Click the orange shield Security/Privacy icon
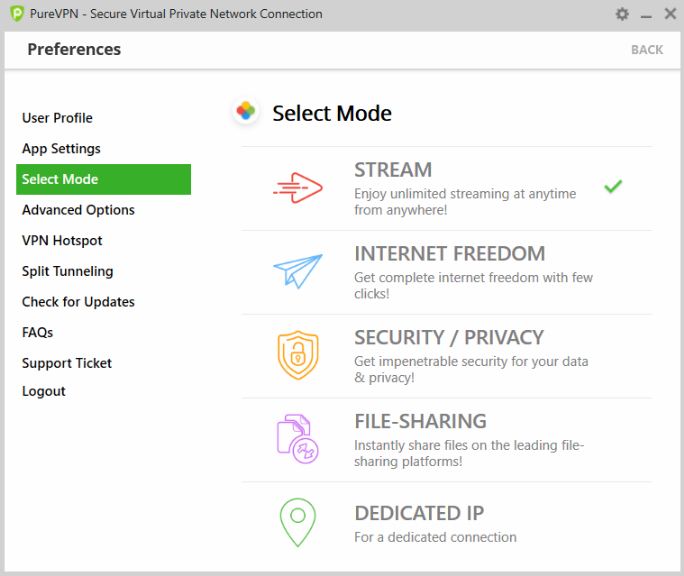 [x=298, y=355]
